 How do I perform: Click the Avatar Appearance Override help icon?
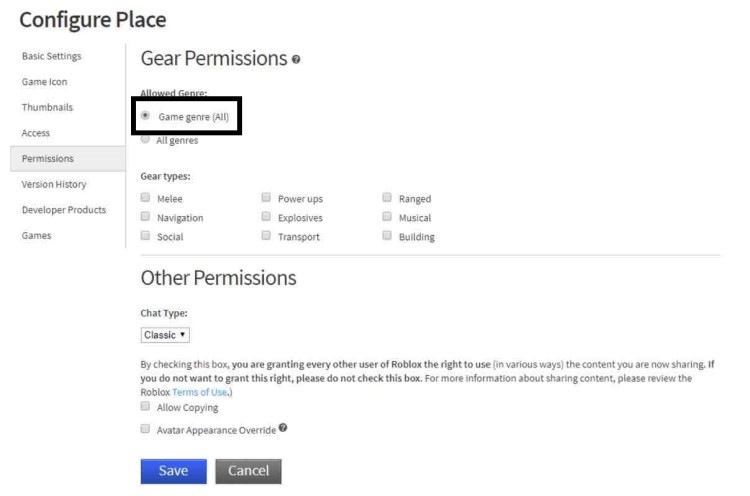point(283,428)
